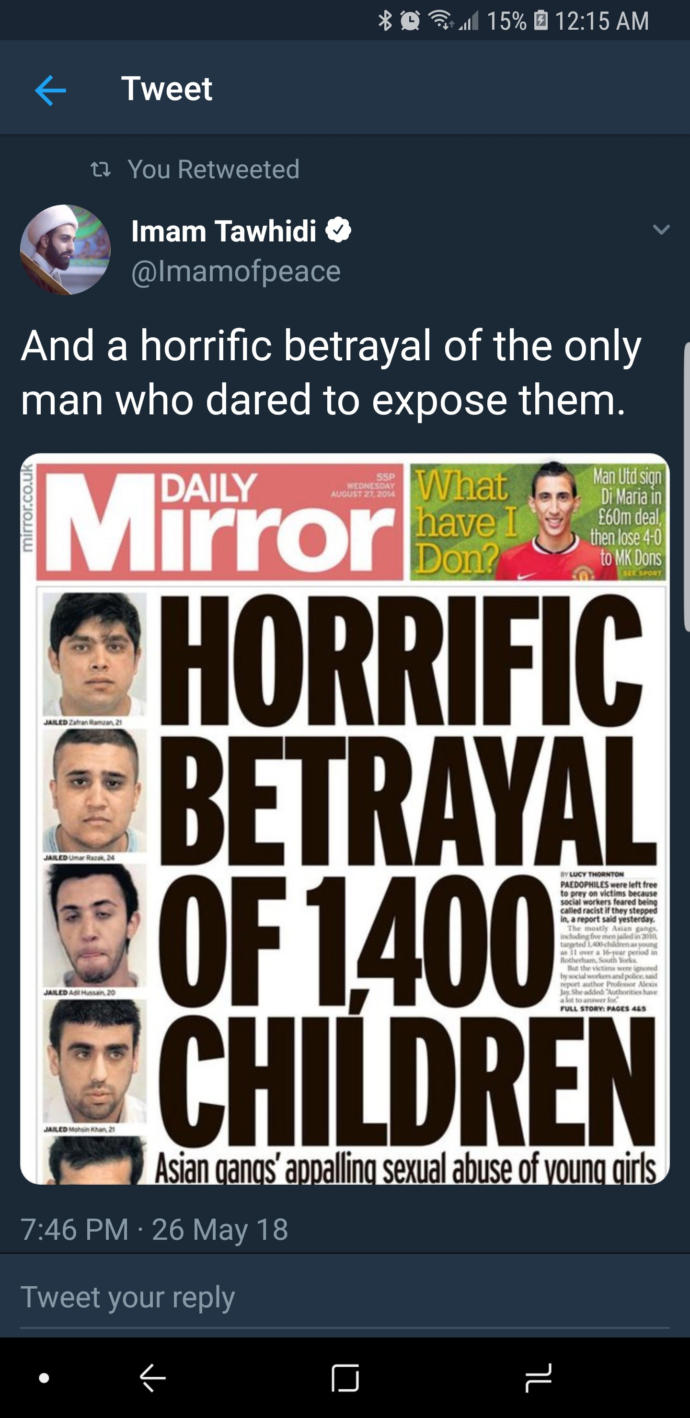The height and width of the screenshot is (1418, 690).
Task: Tap the Tweet your reply field
Action: tap(345, 1297)
